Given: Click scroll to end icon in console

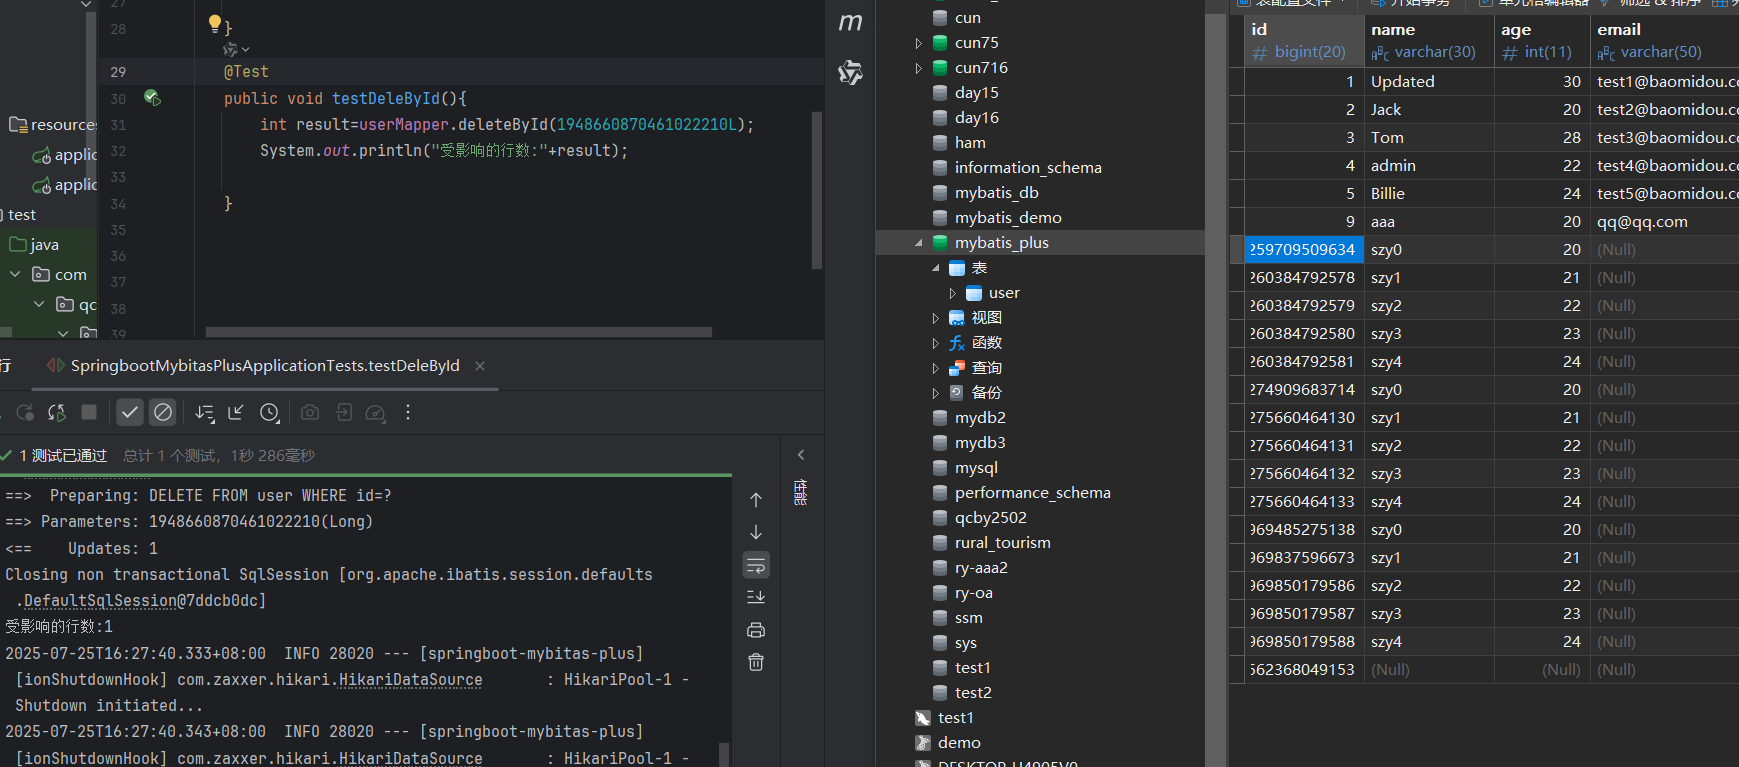Looking at the screenshot, I should 756,597.
